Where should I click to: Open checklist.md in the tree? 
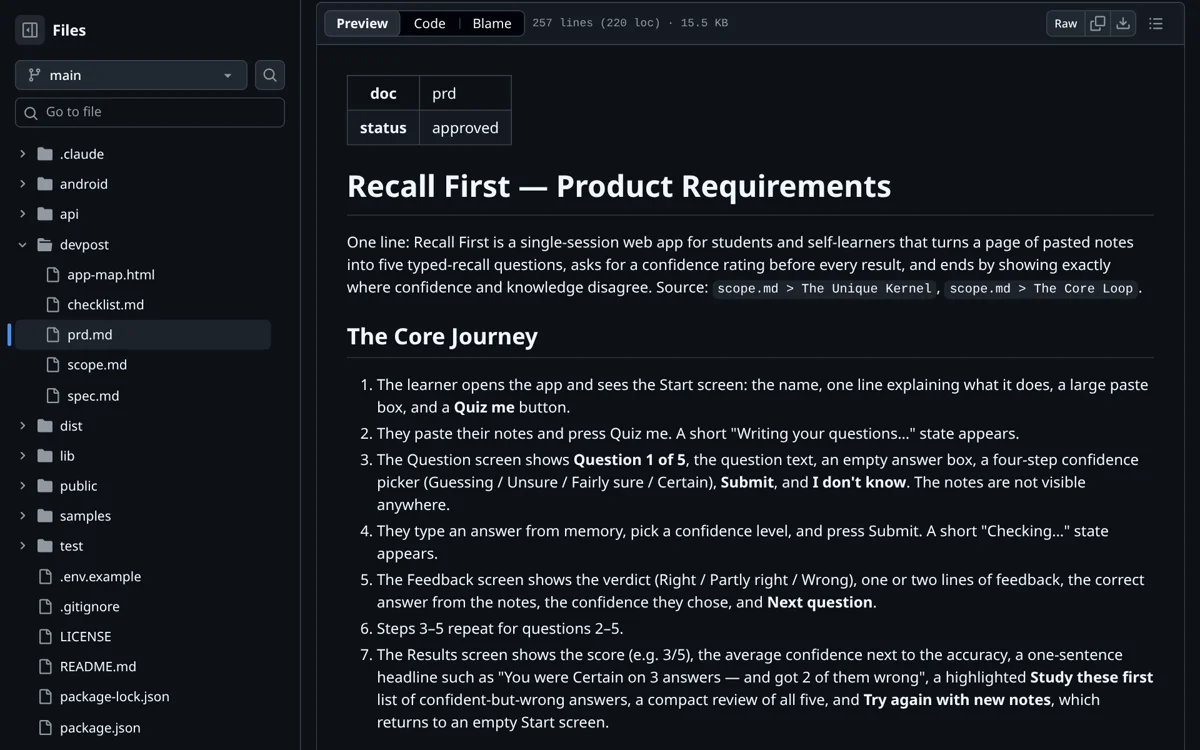click(x=106, y=304)
